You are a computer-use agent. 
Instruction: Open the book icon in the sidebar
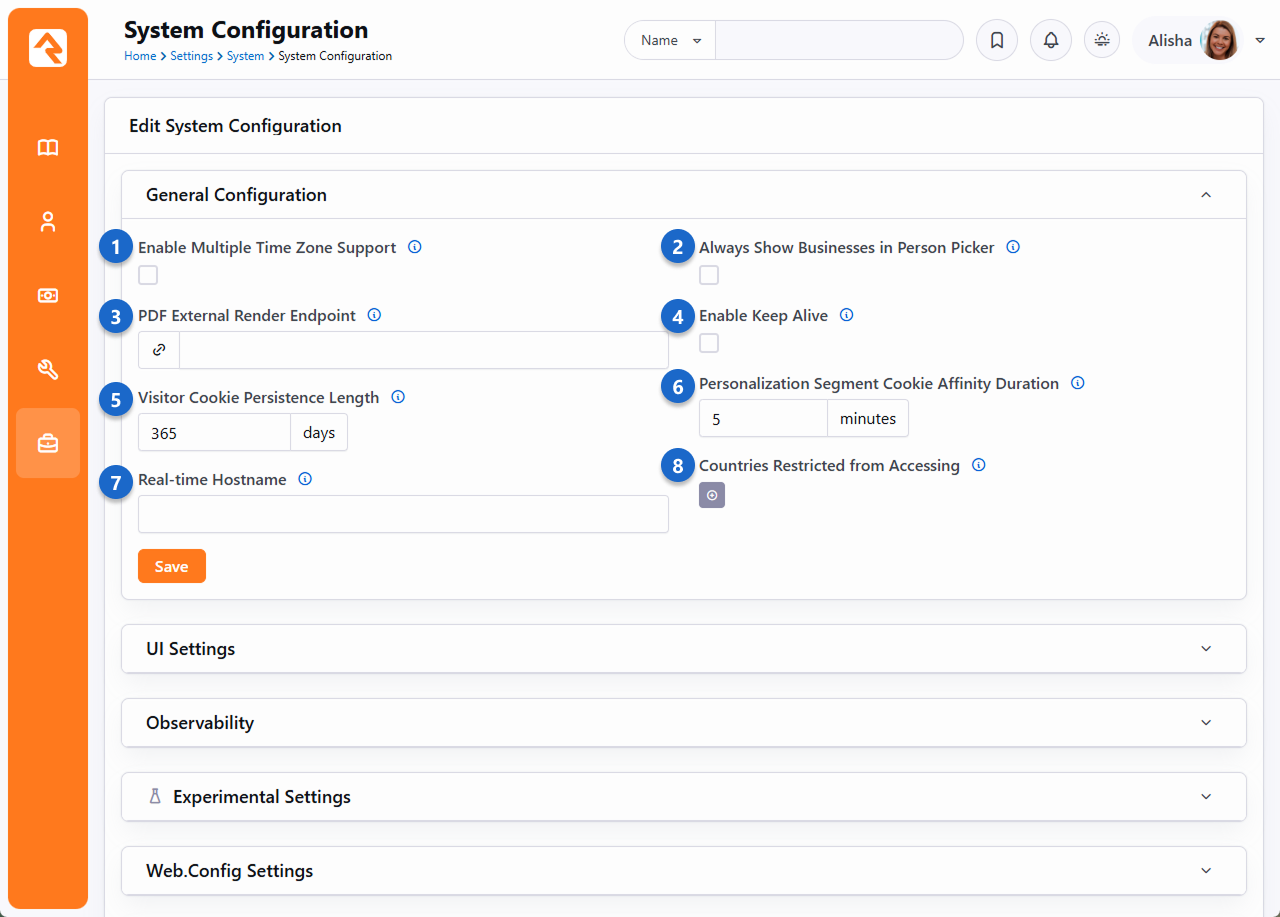(x=48, y=148)
